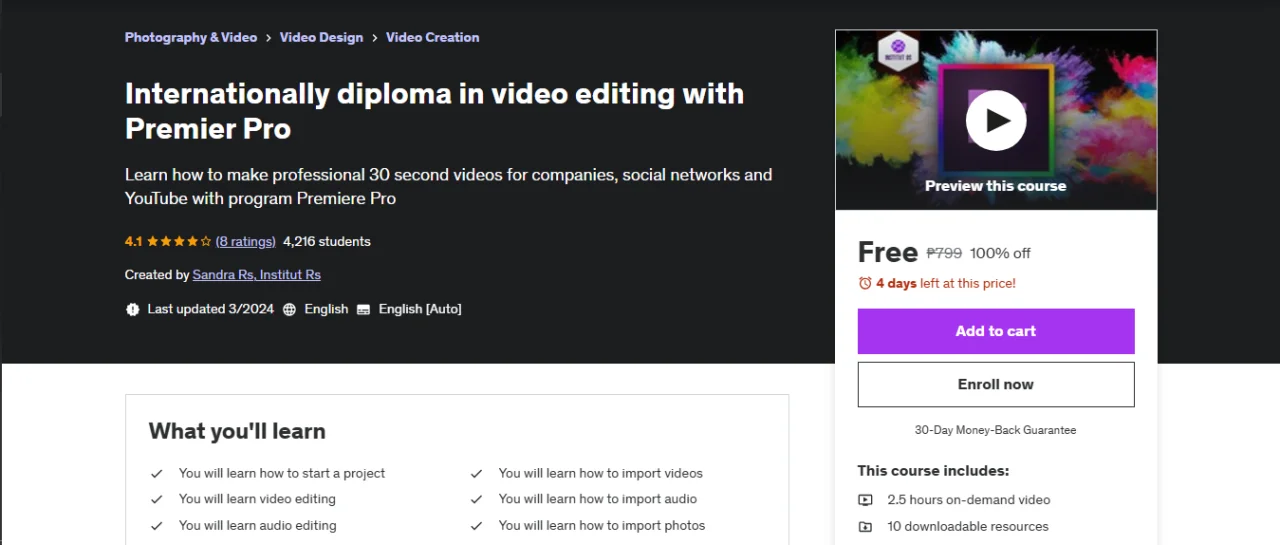Image resolution: width=1280 pixels, height=545 pixels.
Task: Click the English [Auto] captions label
Action: coord(420,309)
